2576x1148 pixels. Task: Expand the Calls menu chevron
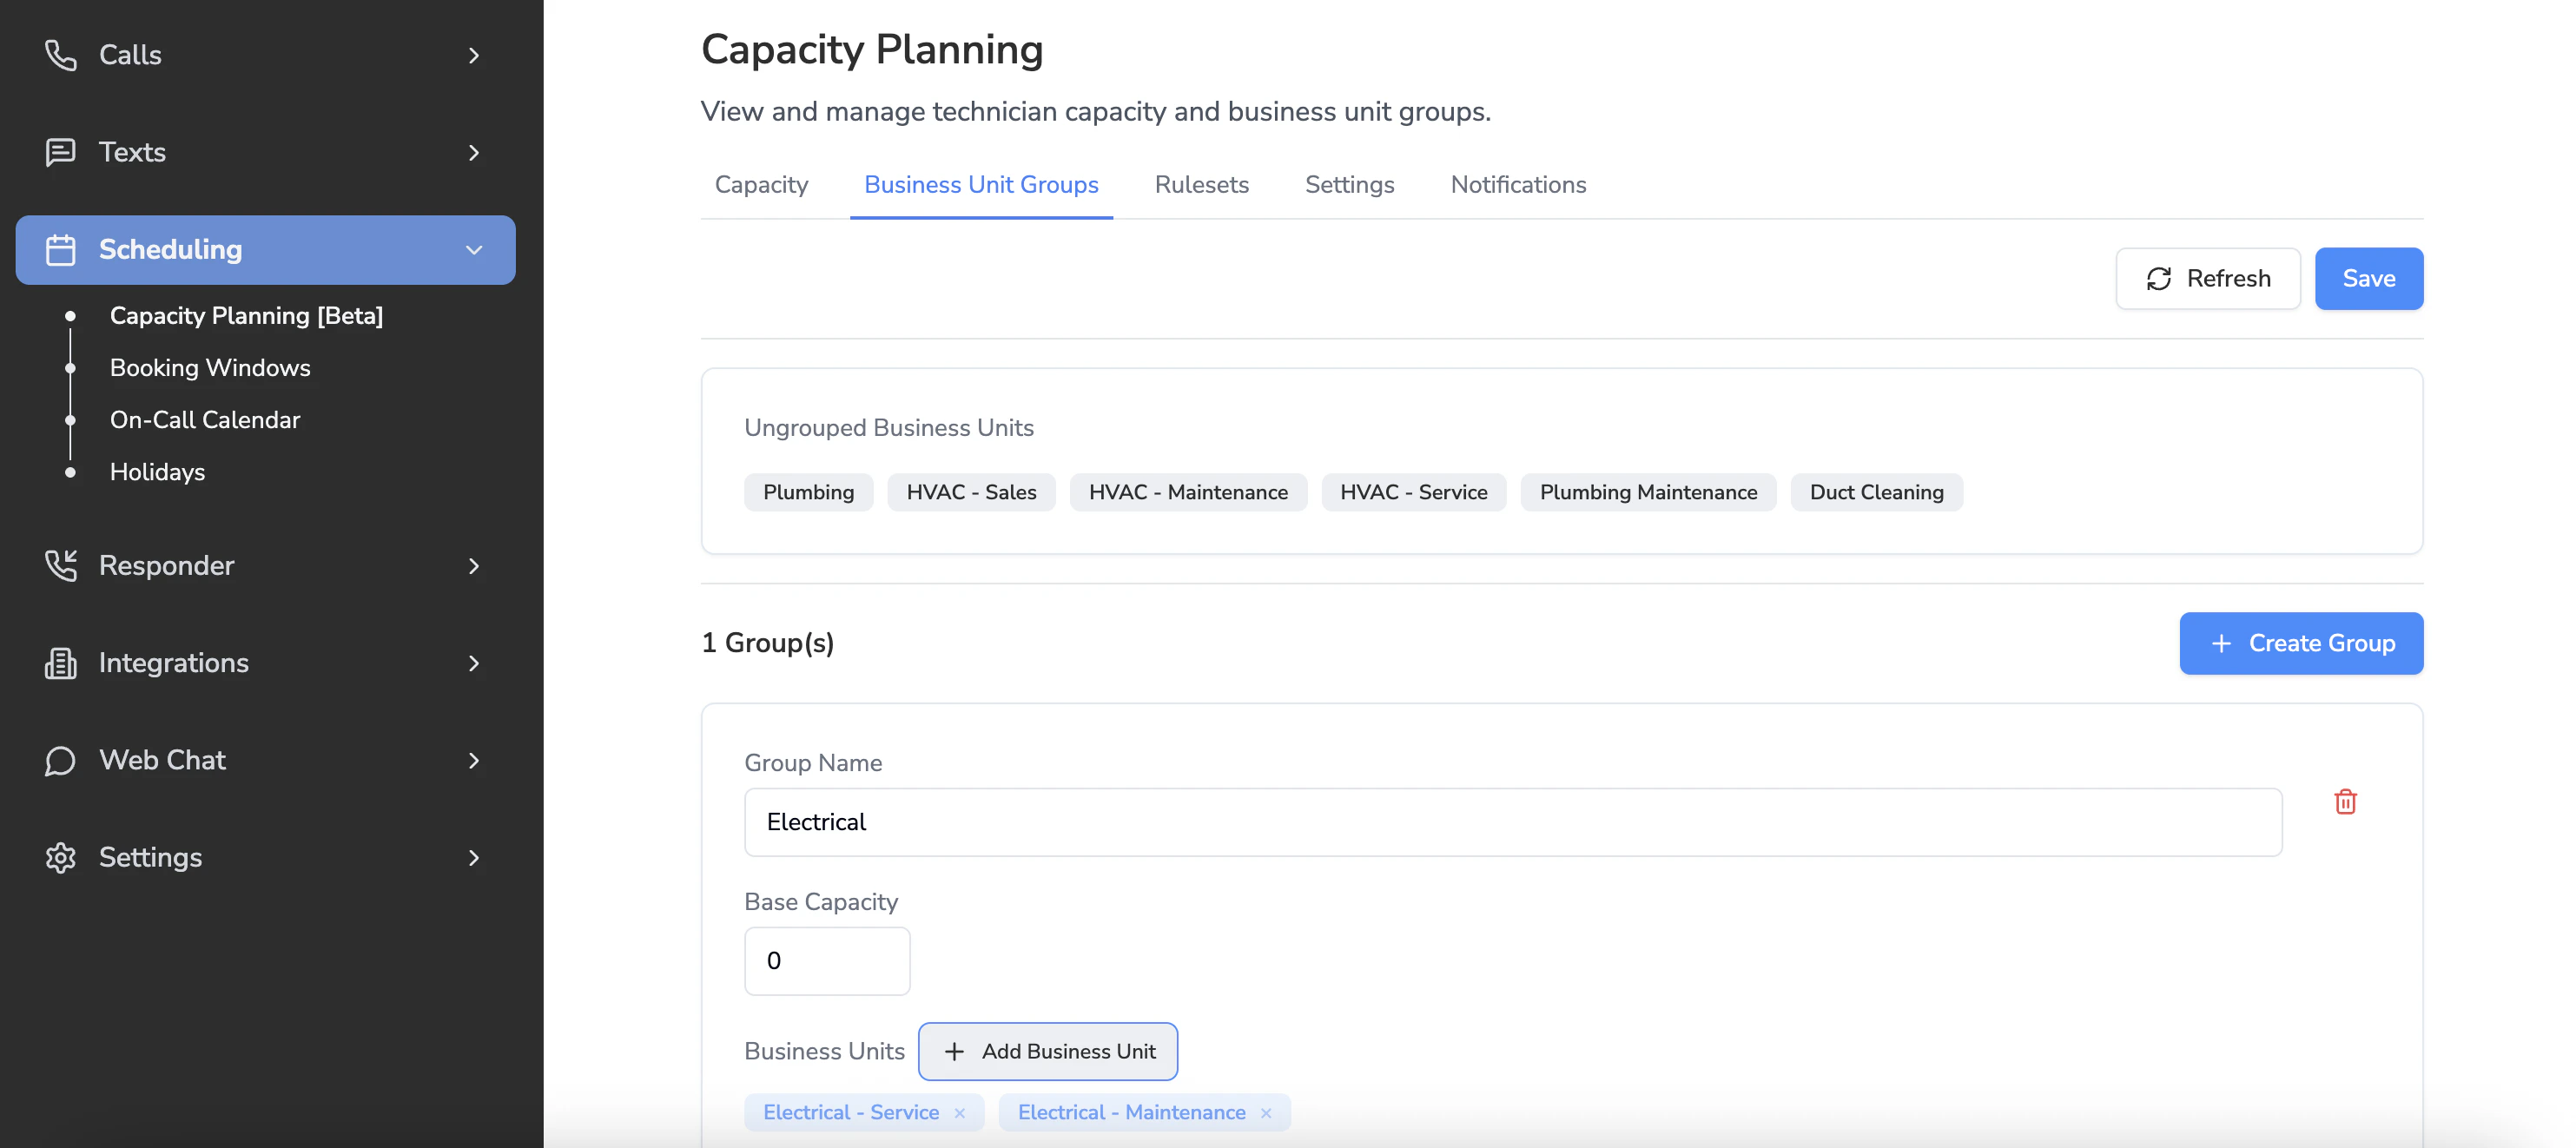(x=474, y=55)
